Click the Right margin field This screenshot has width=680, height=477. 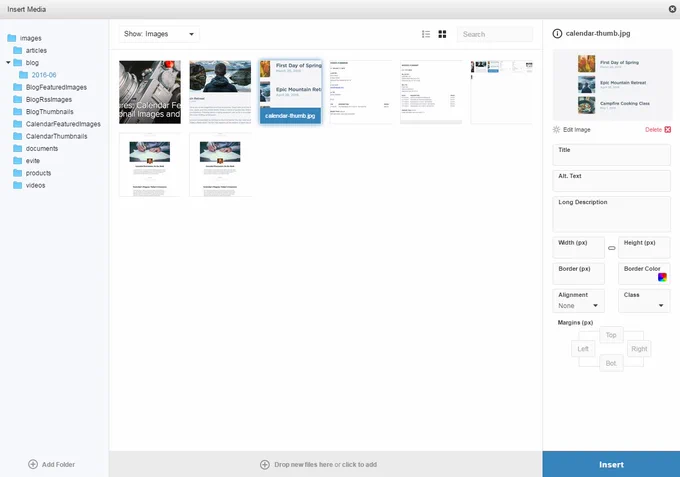click(x=639, y=349)
